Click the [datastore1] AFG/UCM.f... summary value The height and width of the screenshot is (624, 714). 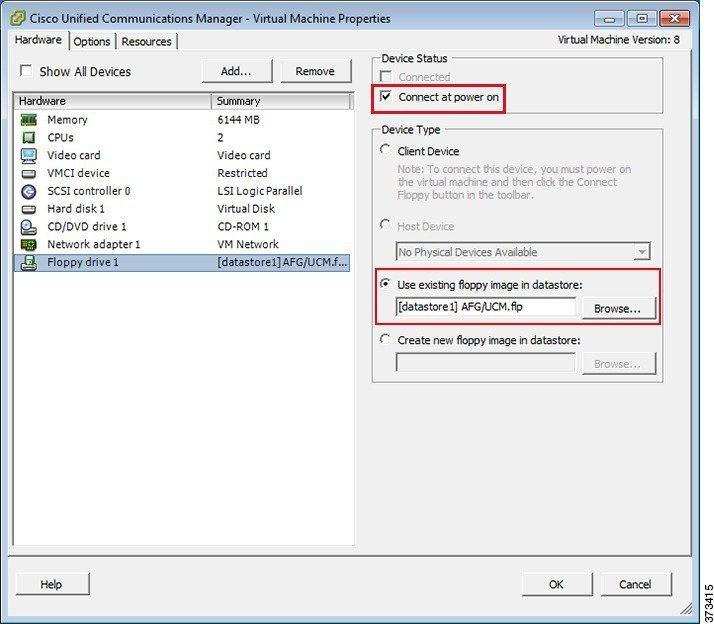[282, 263]
